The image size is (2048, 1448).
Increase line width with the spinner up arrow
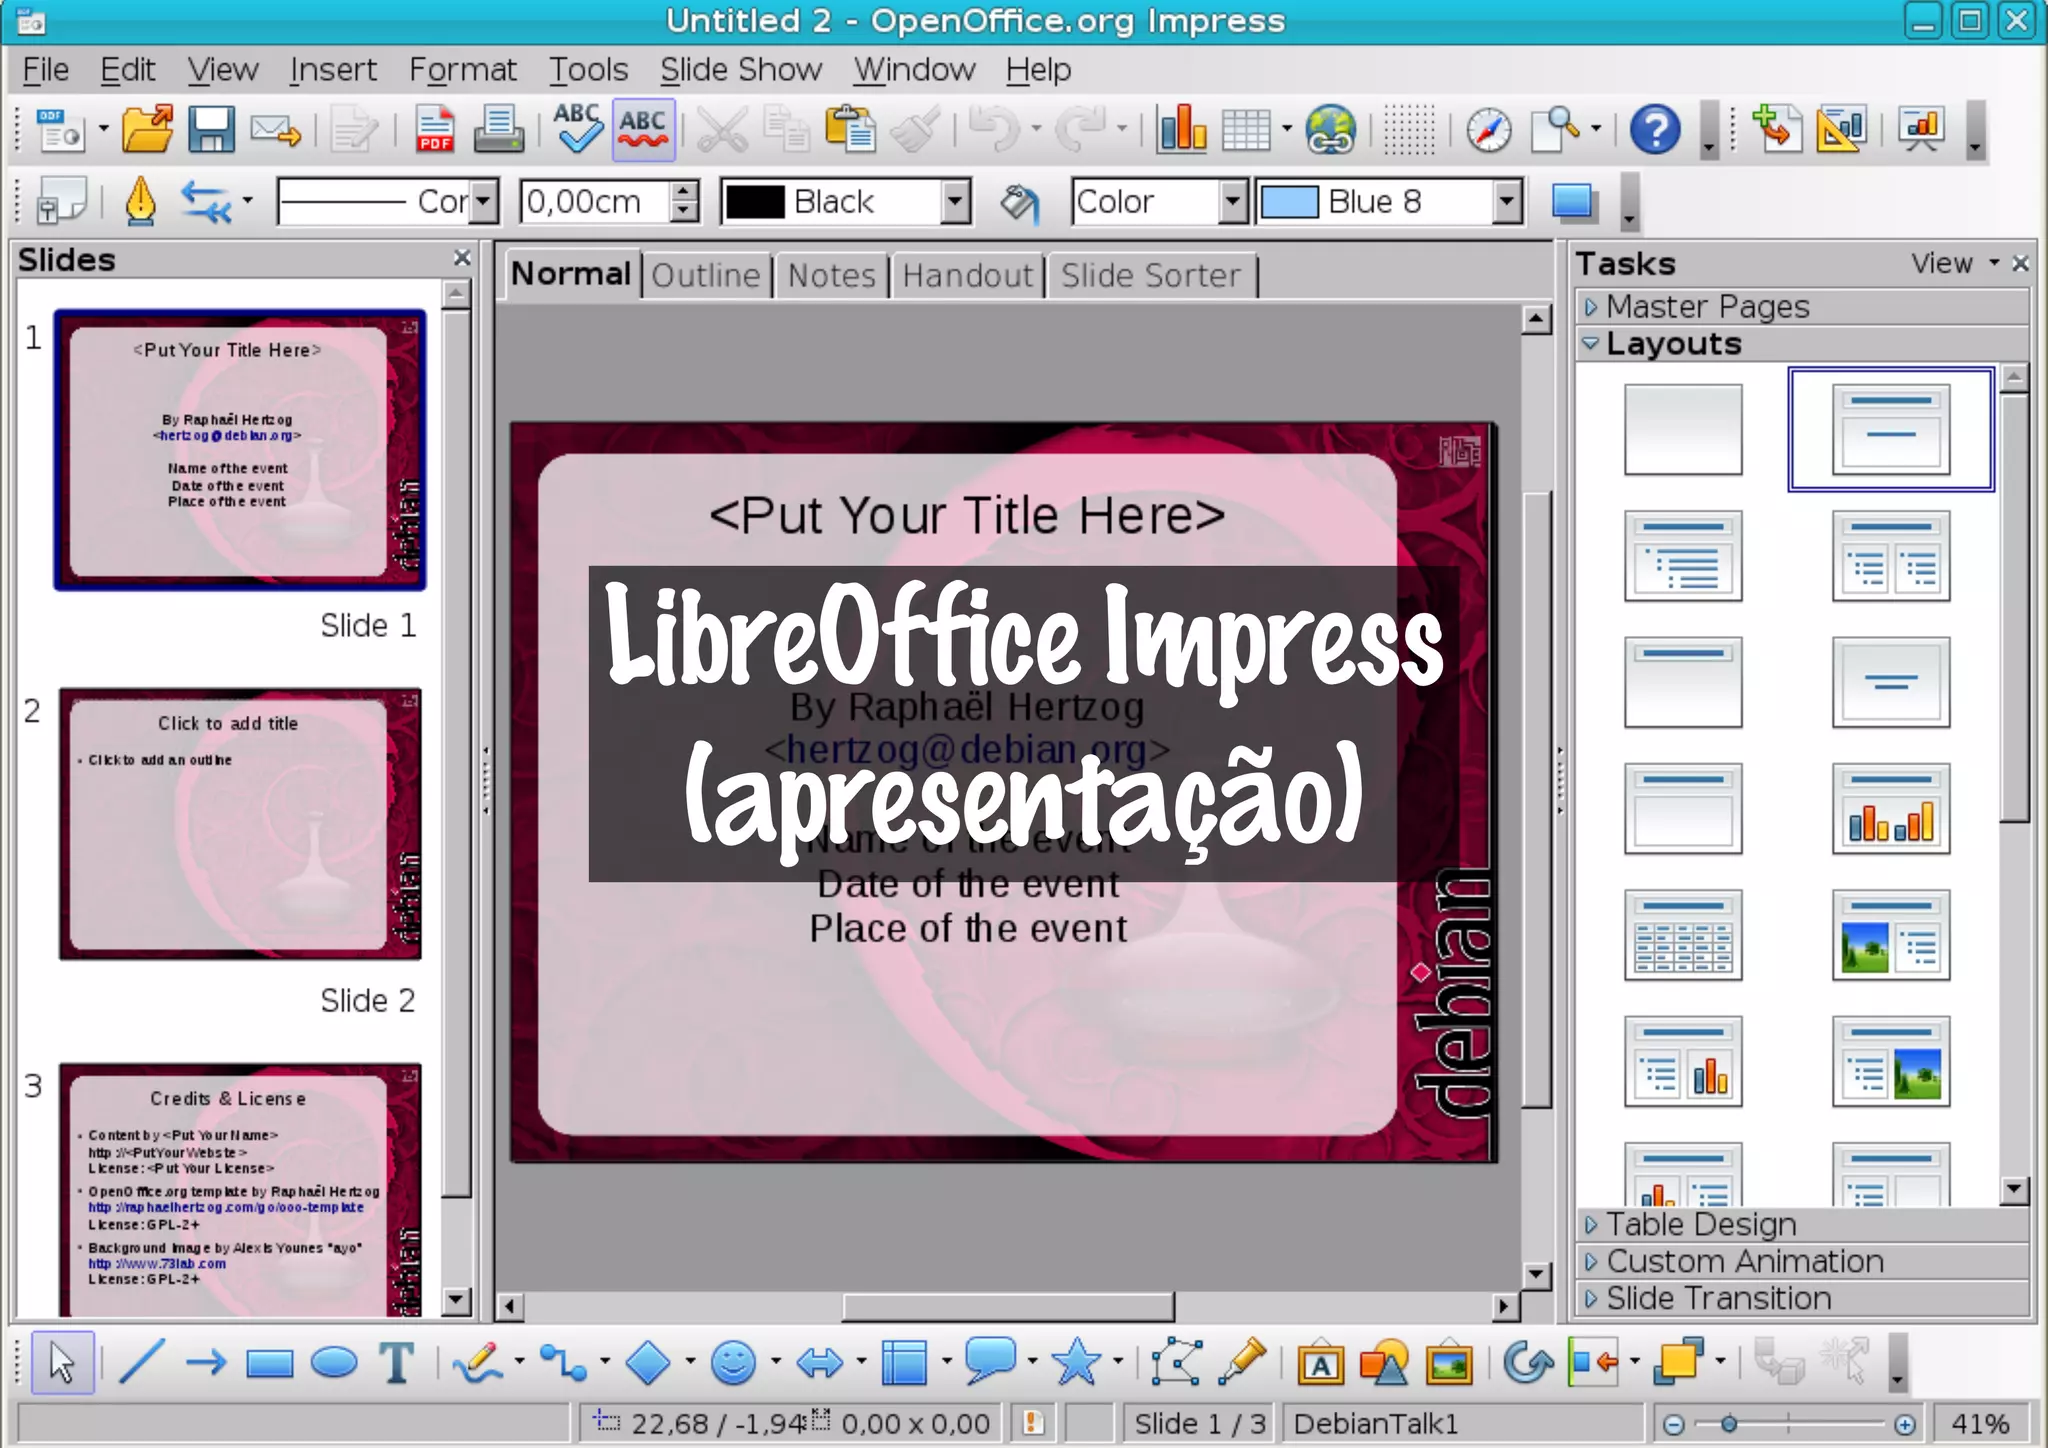tap(685, 190)
